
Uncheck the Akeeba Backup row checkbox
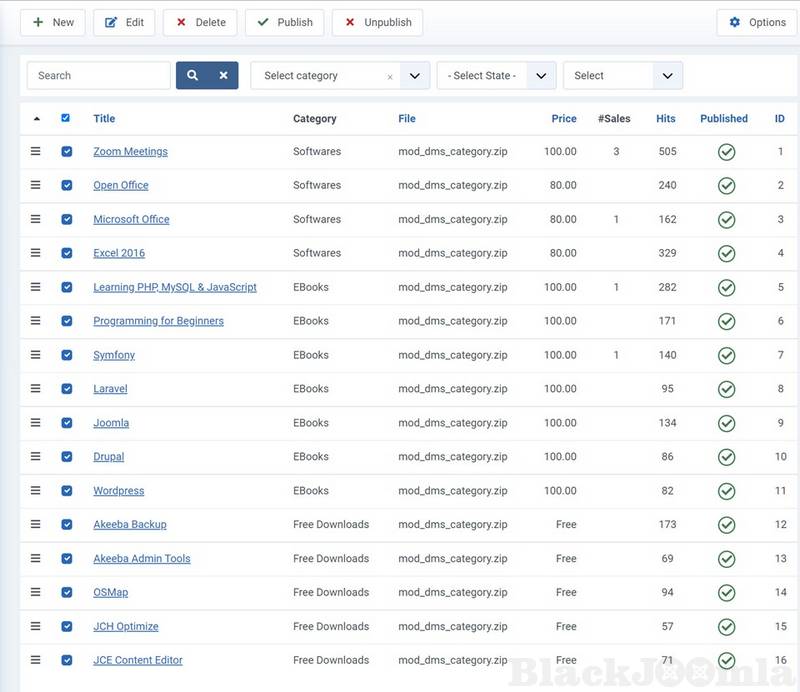[x=67, y=525]
